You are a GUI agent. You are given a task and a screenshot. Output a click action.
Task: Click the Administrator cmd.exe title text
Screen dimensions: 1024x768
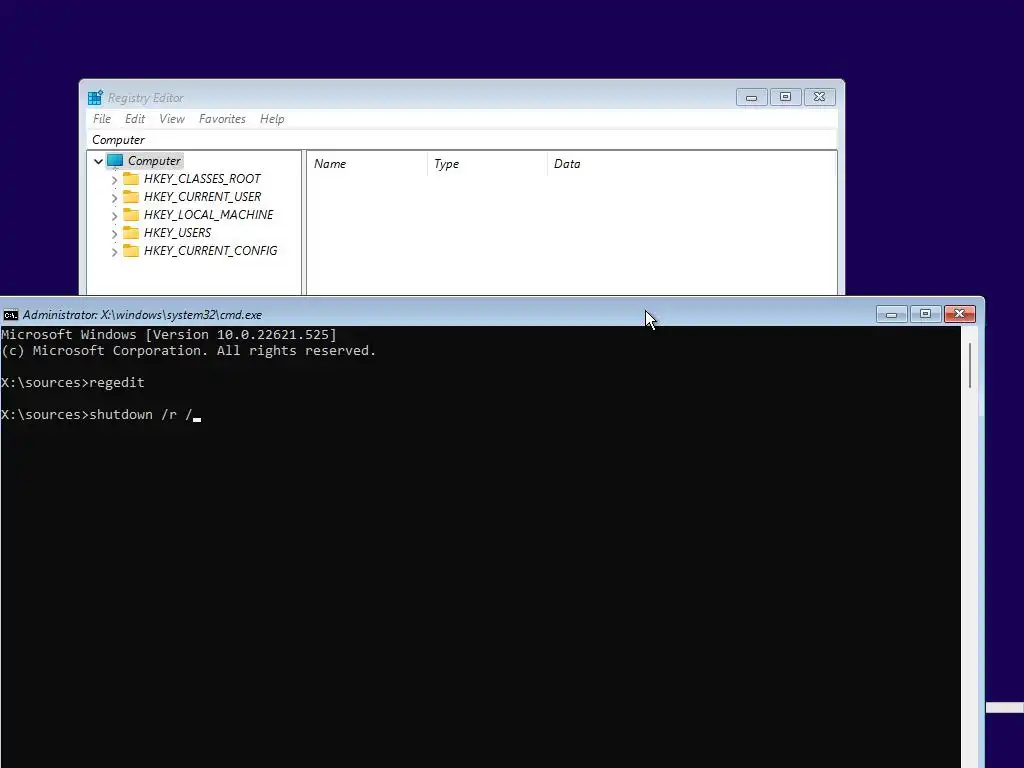[142, 315]
